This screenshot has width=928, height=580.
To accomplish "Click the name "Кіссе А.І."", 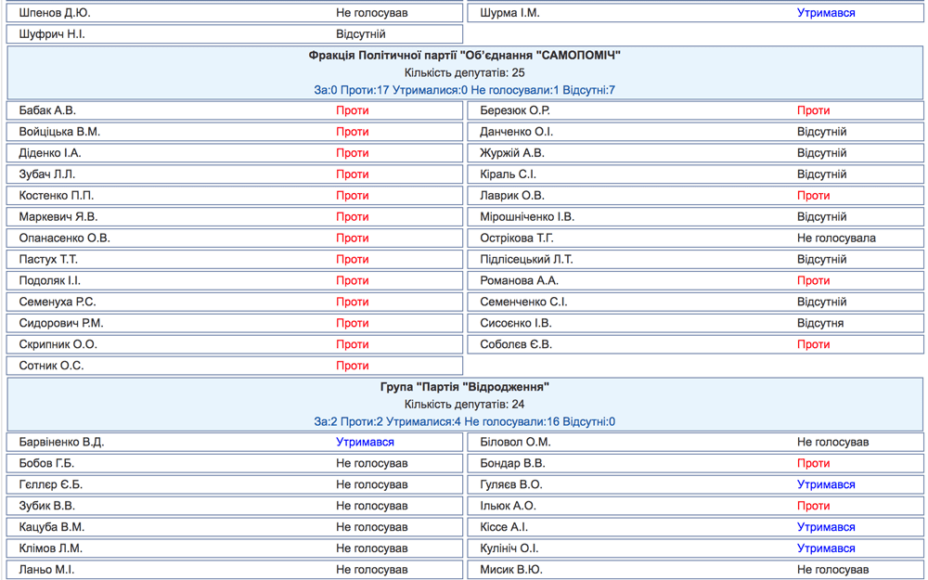I will (504, 527).
